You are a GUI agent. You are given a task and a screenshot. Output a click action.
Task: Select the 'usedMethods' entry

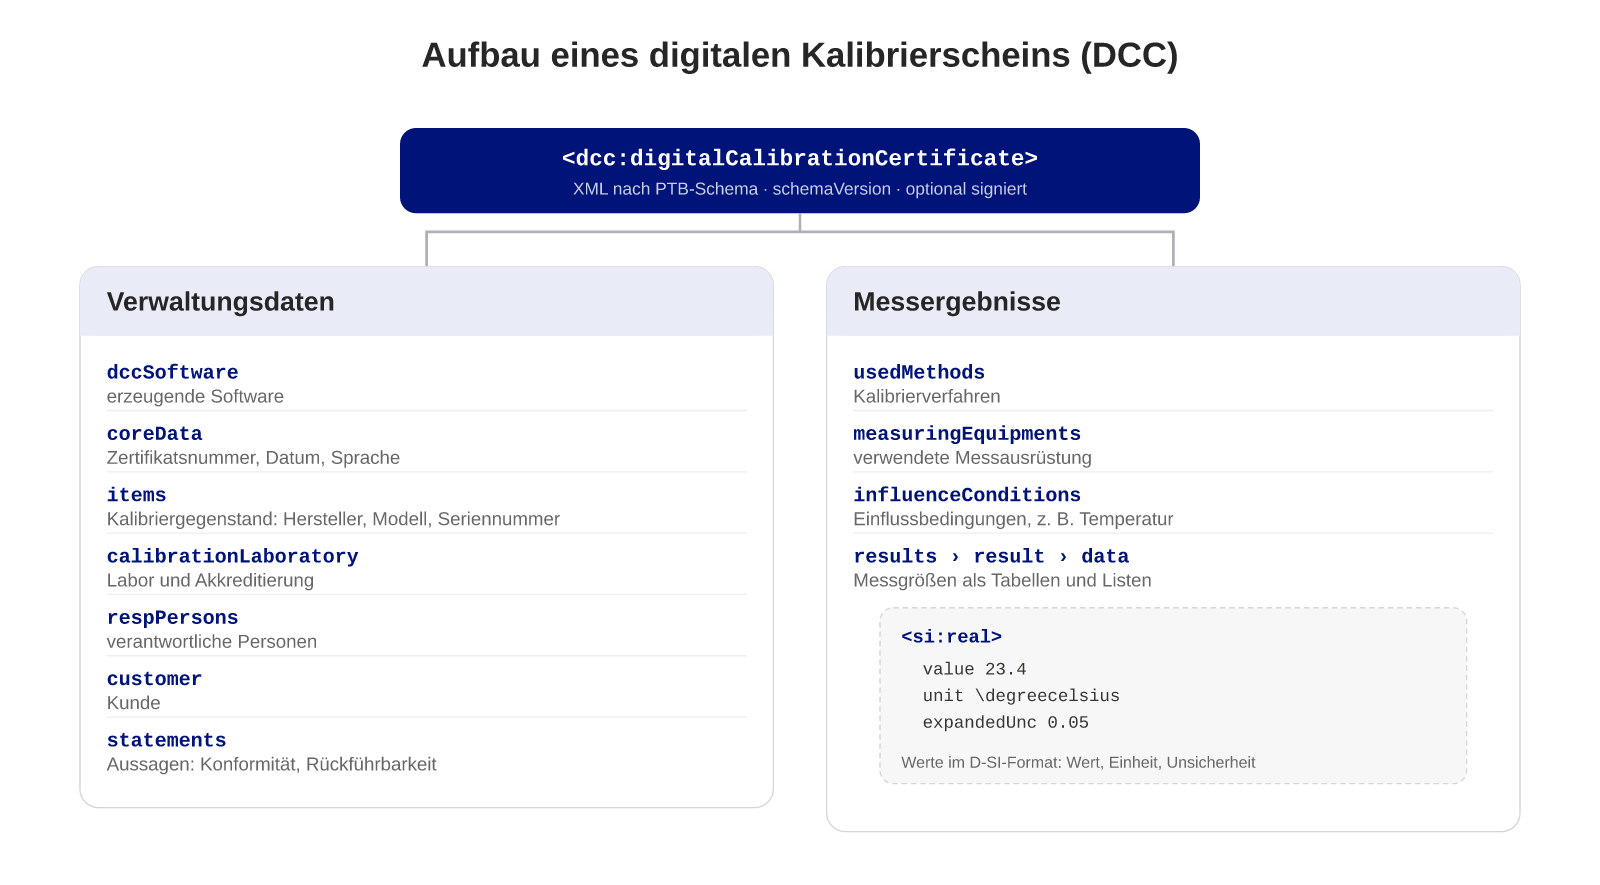click(919, 372)
